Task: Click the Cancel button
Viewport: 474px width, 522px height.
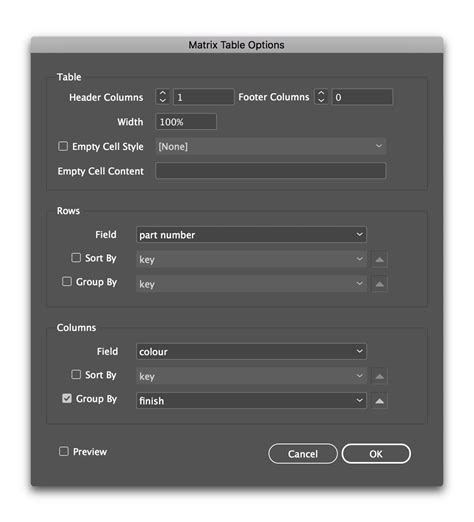Action: [x=303, y=454]
